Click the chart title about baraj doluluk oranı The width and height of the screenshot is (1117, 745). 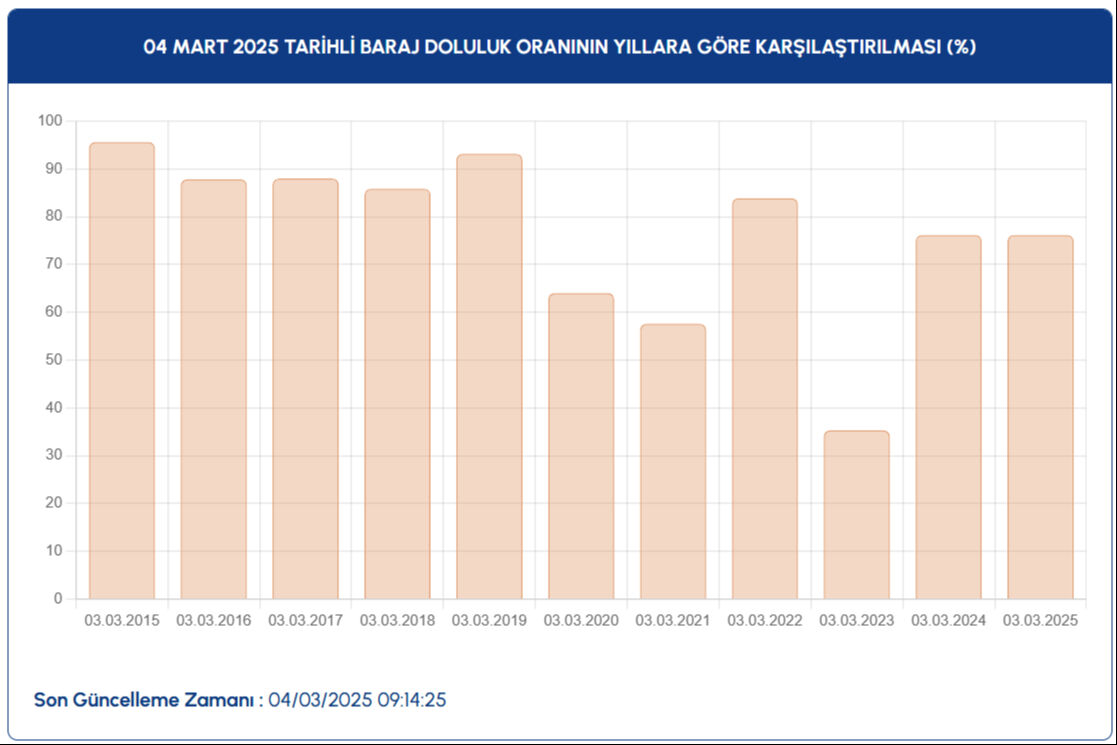click(x=558, y=44)
